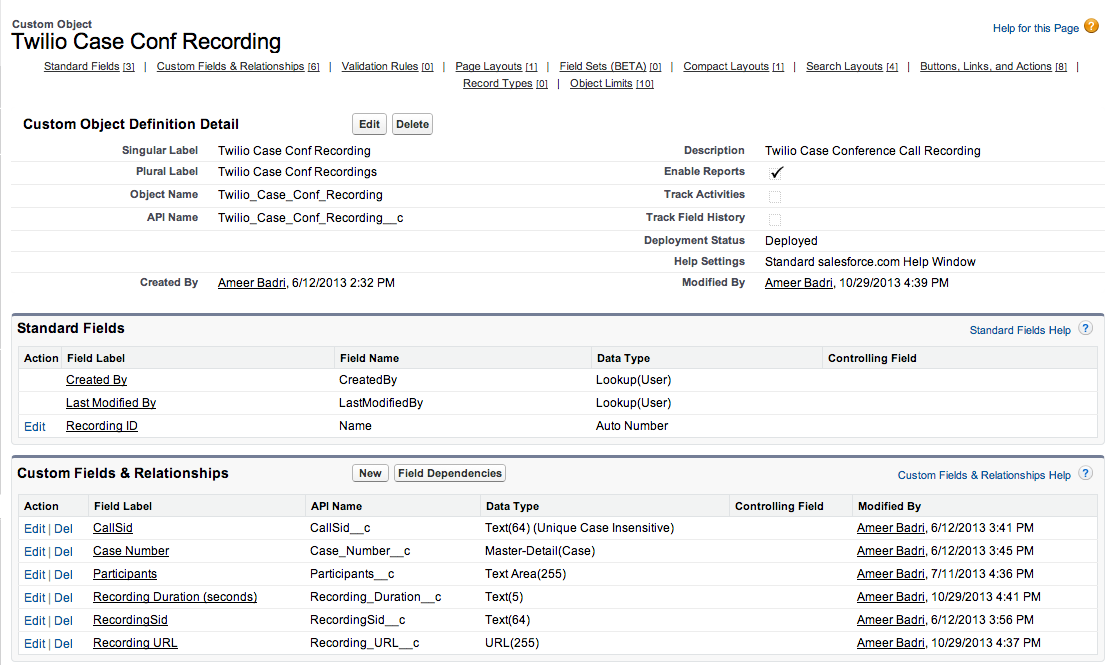Select the Deployed deployment status value
The image size is (1107, 665).
(x=791, y=241)
